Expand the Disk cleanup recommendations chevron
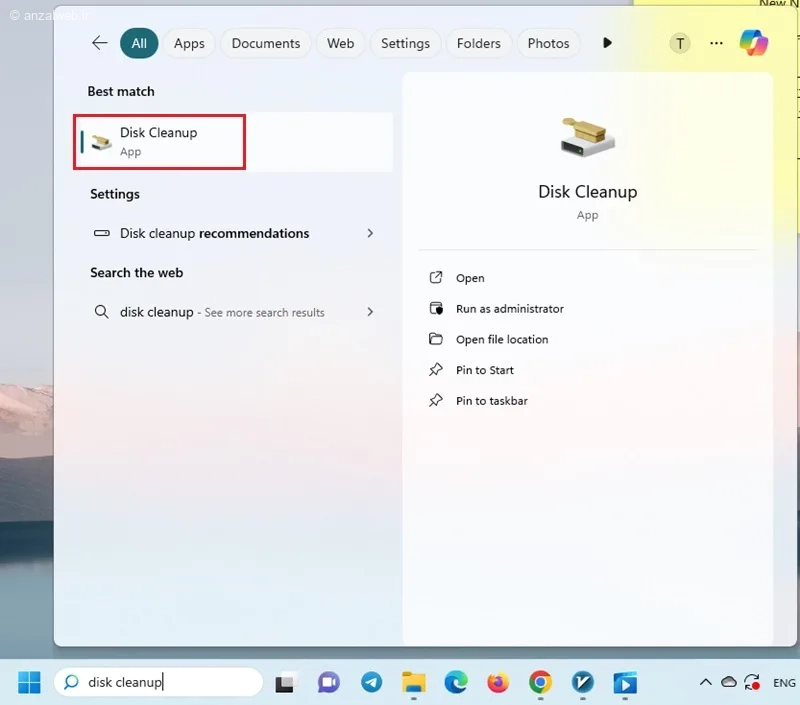Viewport: 800px width, 705px height. [370, 233]
